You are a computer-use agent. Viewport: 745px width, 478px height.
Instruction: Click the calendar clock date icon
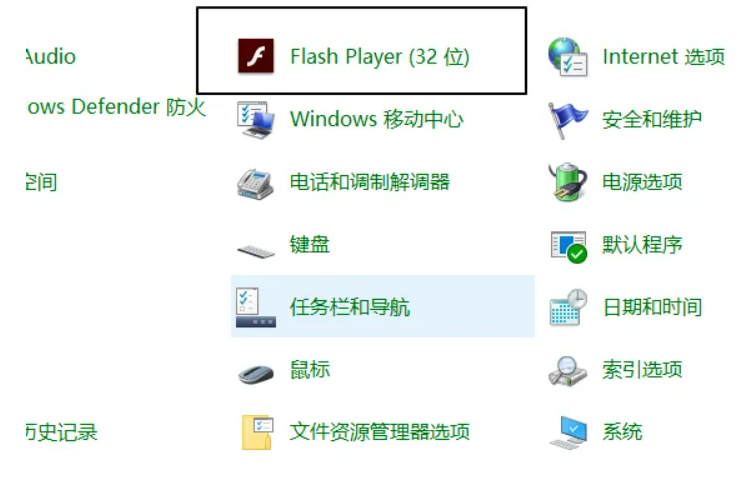(568, 307)
